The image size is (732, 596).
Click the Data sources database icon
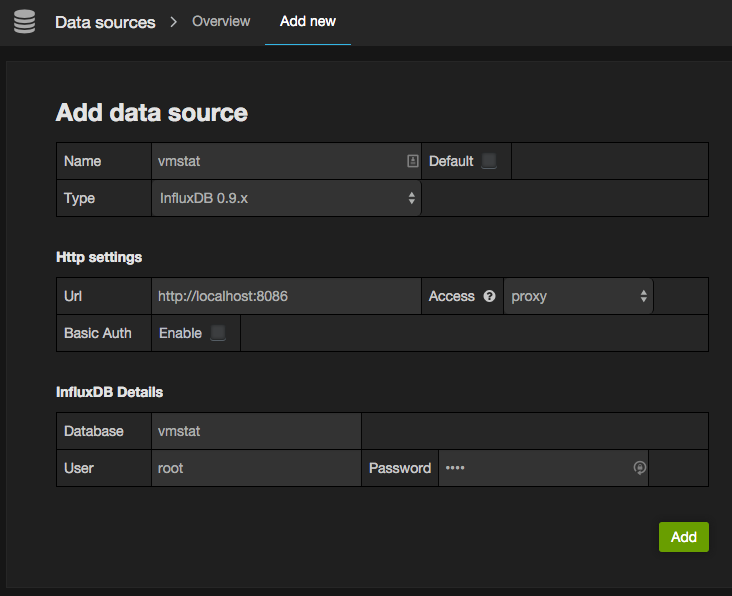[24, 22]
